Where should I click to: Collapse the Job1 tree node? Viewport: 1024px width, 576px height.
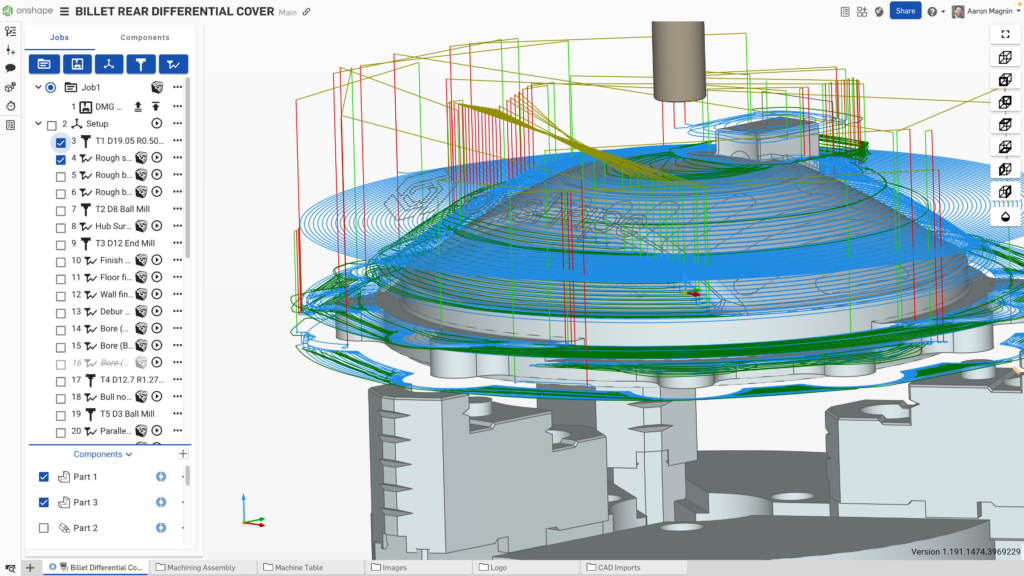tap(37, 87)
